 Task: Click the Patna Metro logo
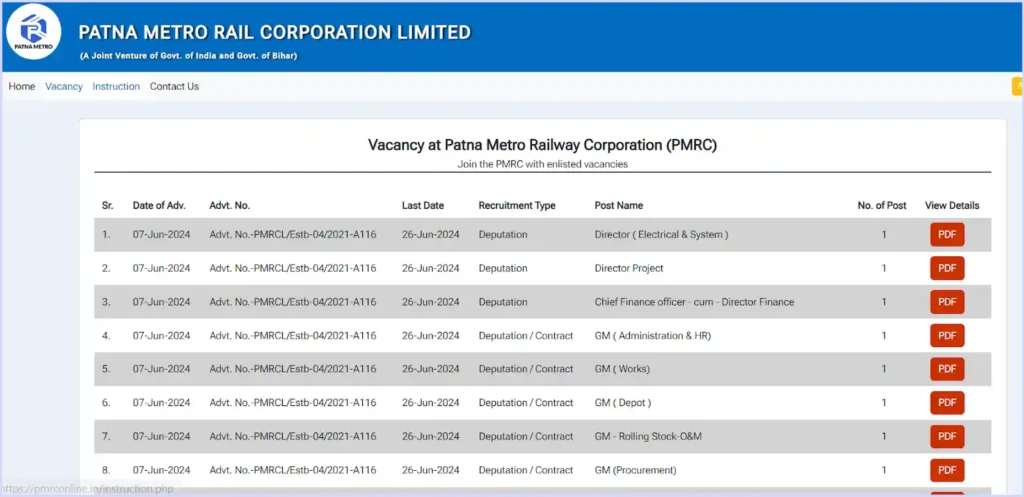[33, 32]
